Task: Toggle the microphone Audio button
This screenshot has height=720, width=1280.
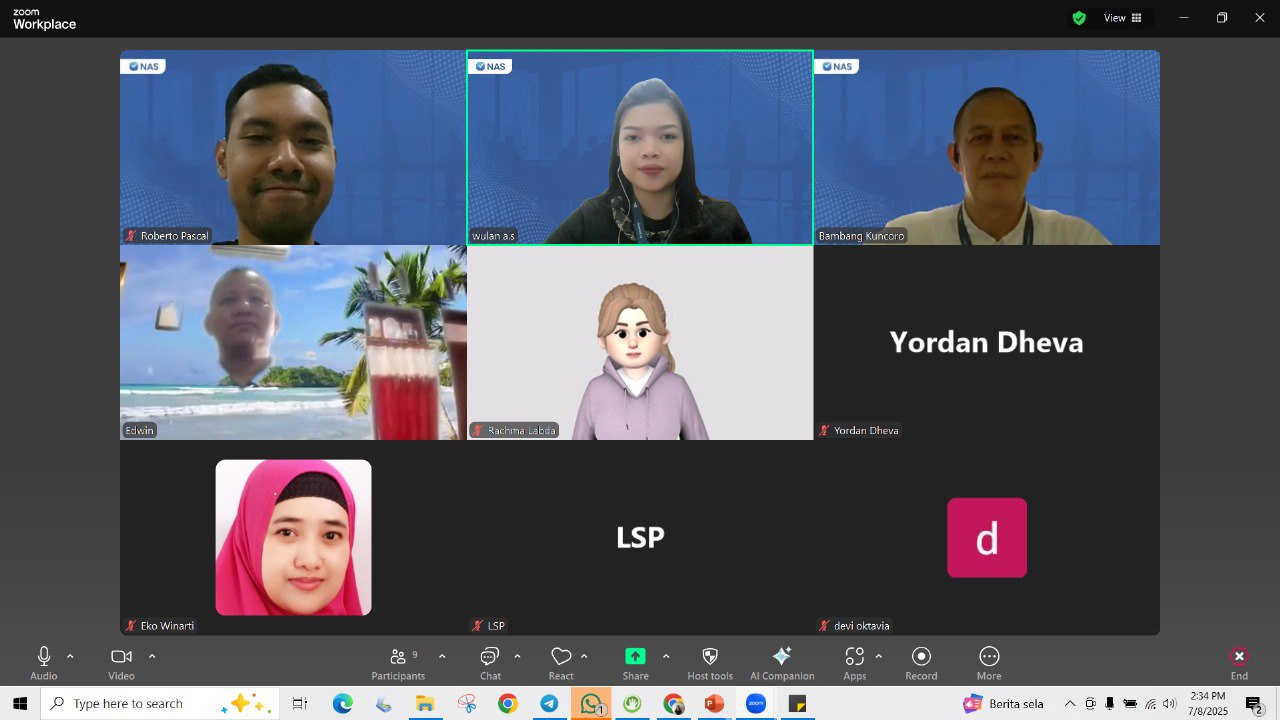Action: point(44,663)
